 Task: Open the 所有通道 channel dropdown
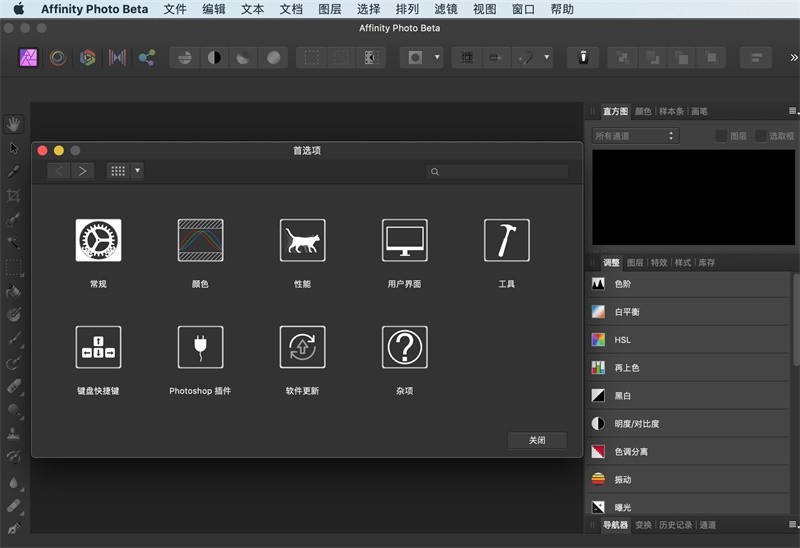tap(635, 136)
